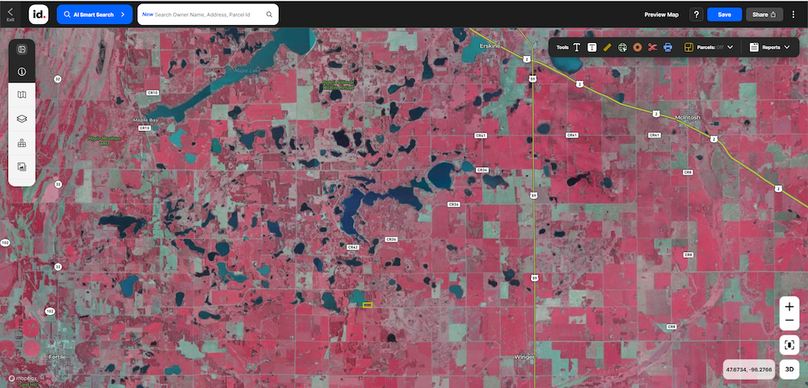Open the info circle icon in sidebar

point(22,72)
